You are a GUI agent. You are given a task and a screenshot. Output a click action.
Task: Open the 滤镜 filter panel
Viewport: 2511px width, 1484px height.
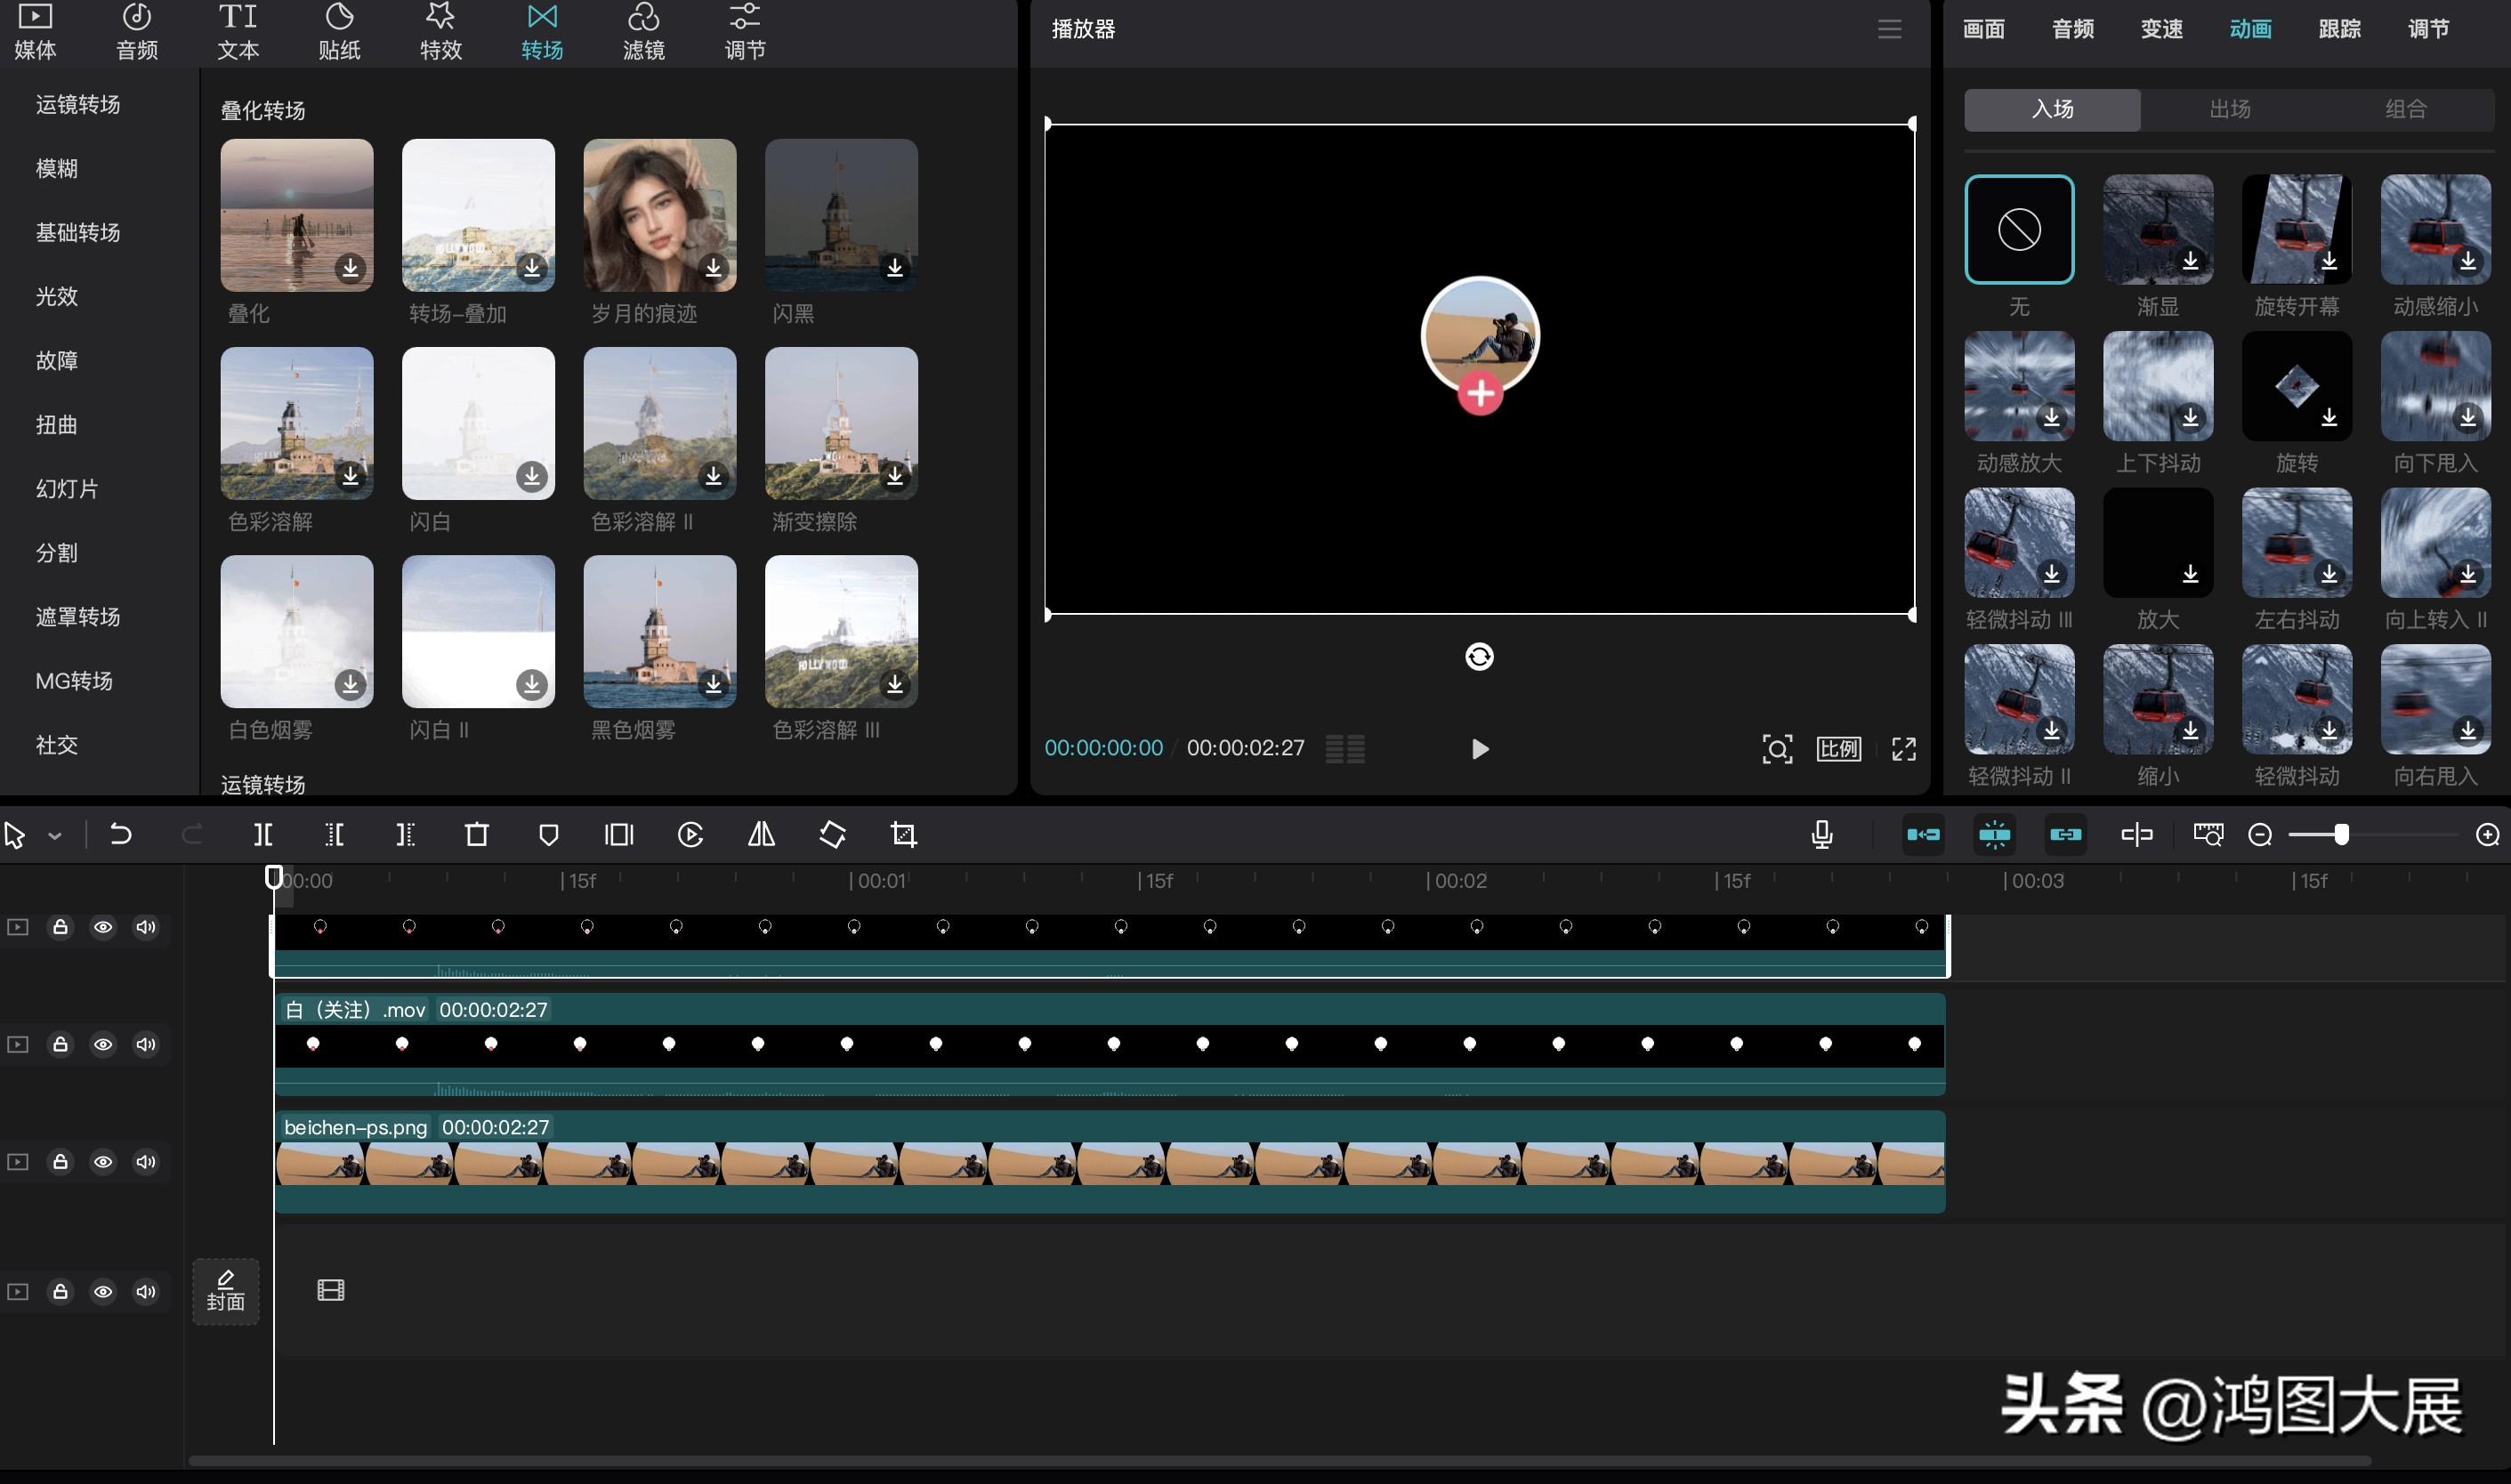(643, 32)
